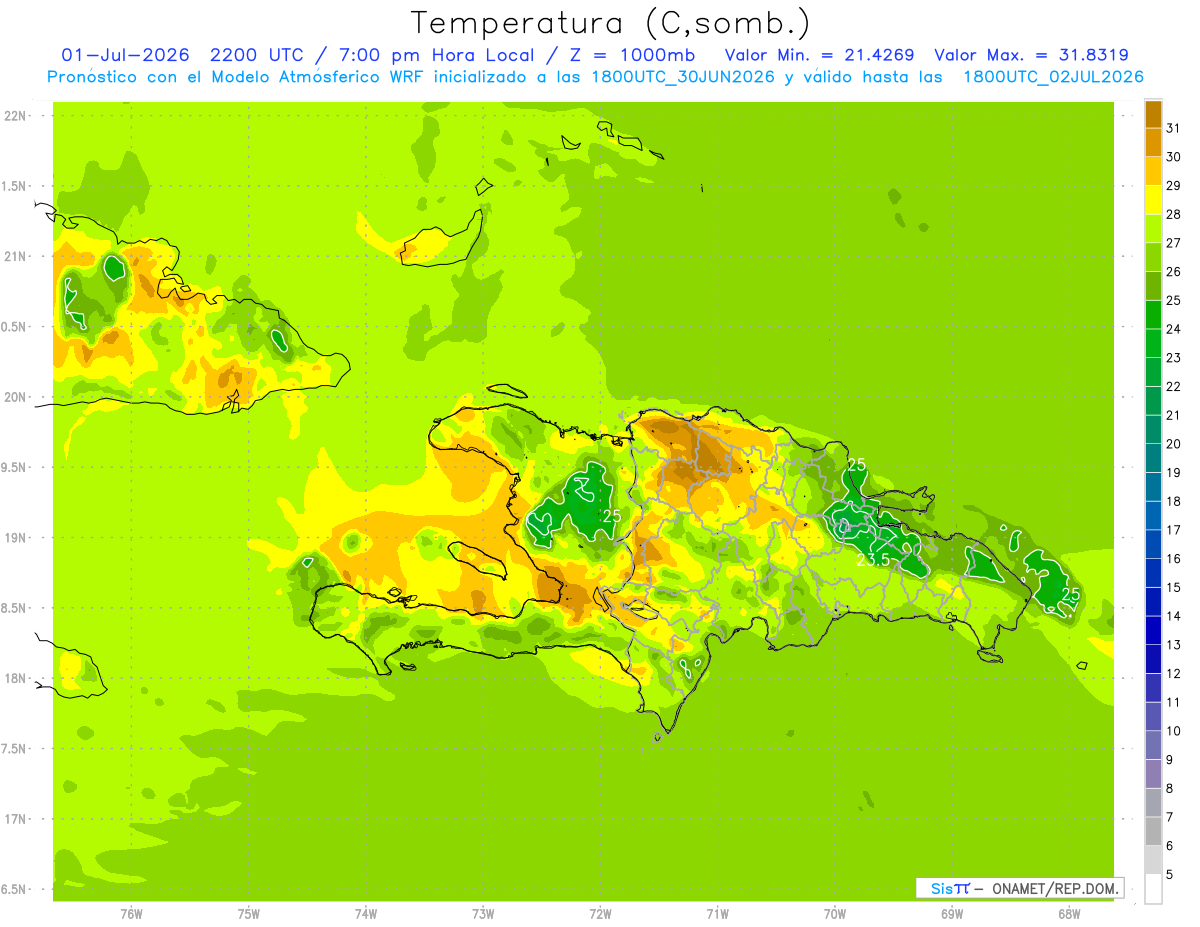Click the brown swatch above legend value 31
The width and height of the screenshot is (1200, 927).
tap(1153, 114)
